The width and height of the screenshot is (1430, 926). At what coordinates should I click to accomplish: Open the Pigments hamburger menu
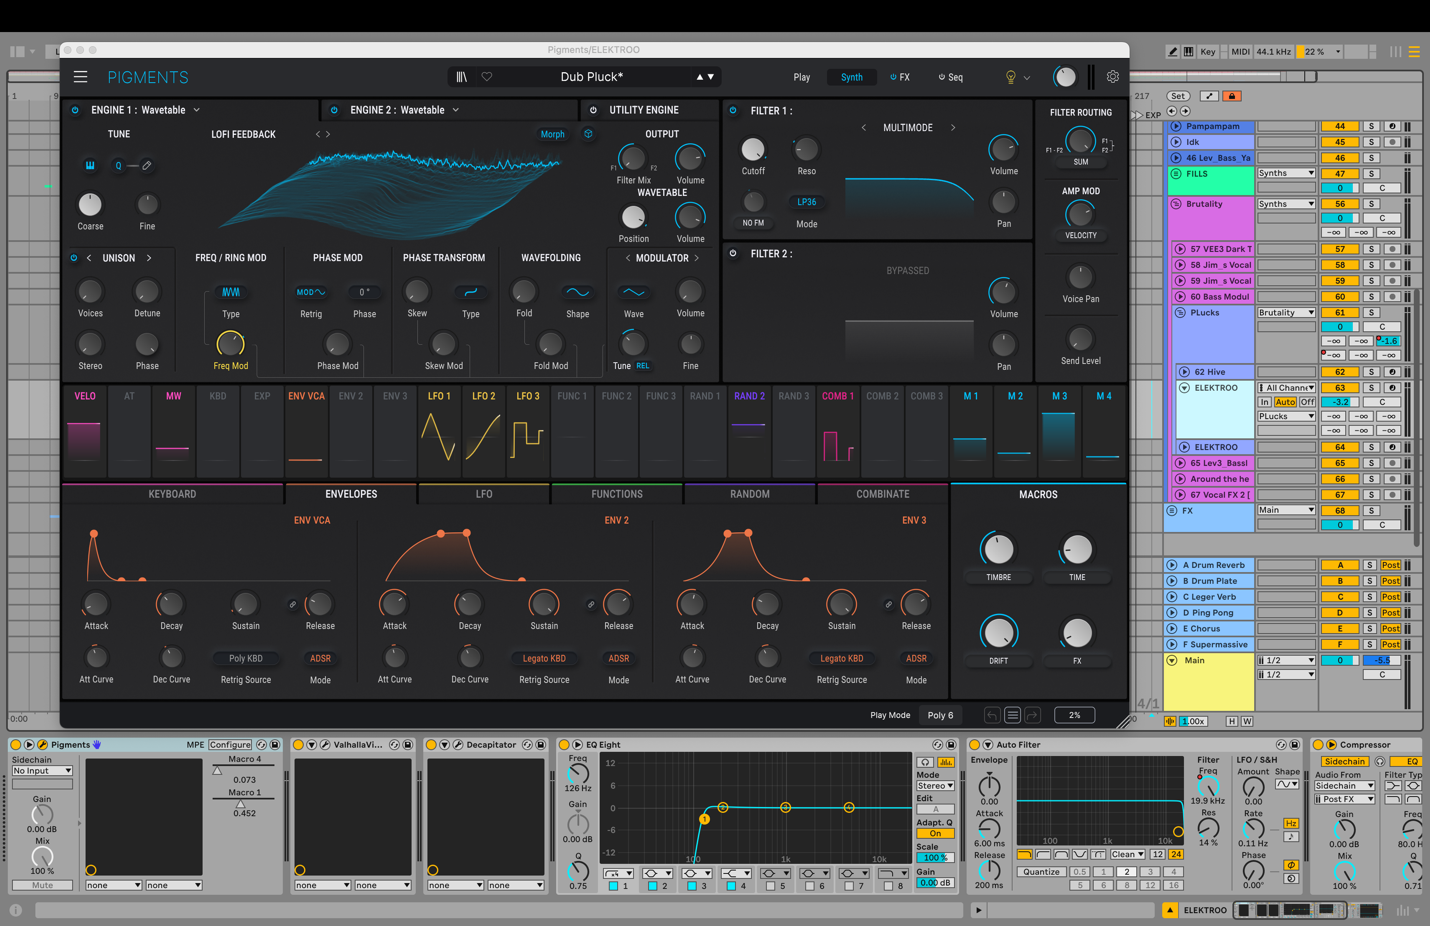pos(81,77)
